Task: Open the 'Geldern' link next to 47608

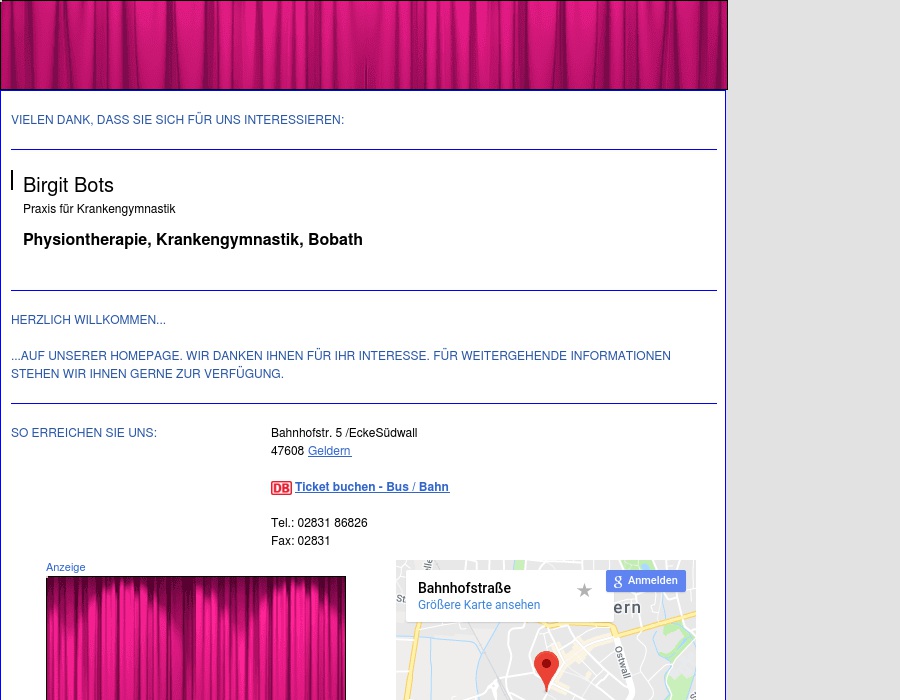Action: click(x=329, y=451)
